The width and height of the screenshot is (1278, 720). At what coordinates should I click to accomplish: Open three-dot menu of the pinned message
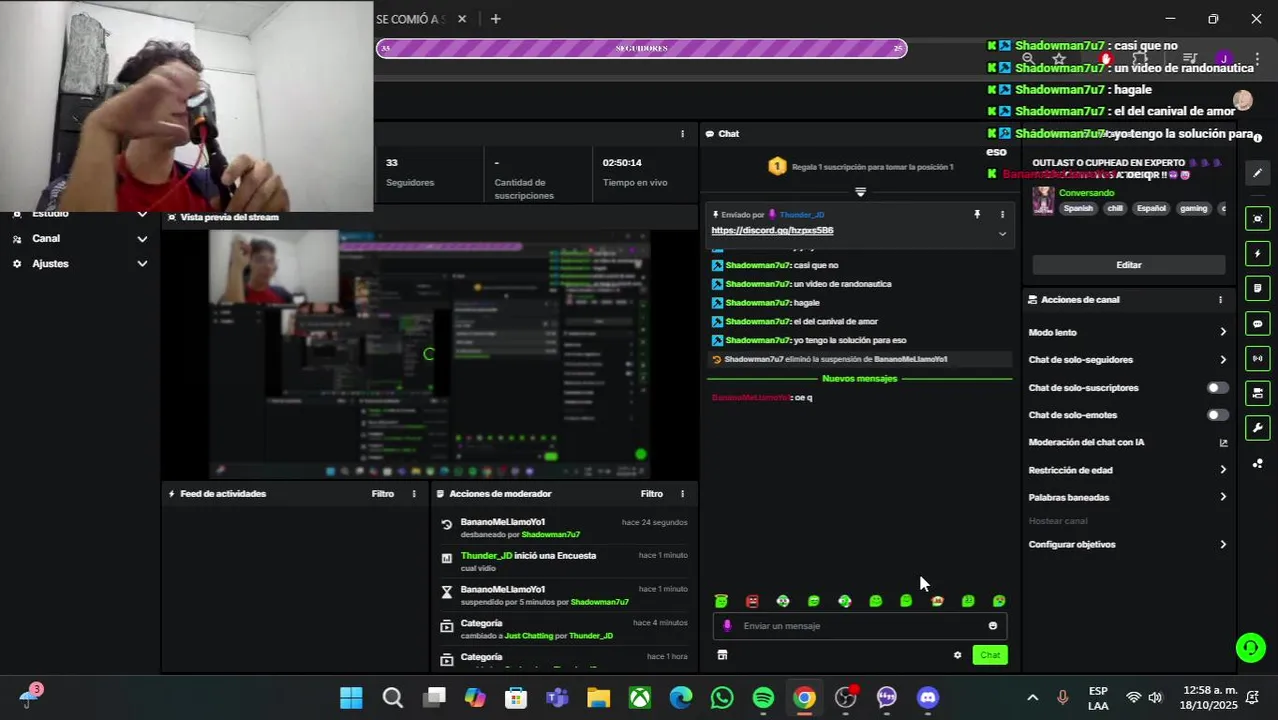1002,214
